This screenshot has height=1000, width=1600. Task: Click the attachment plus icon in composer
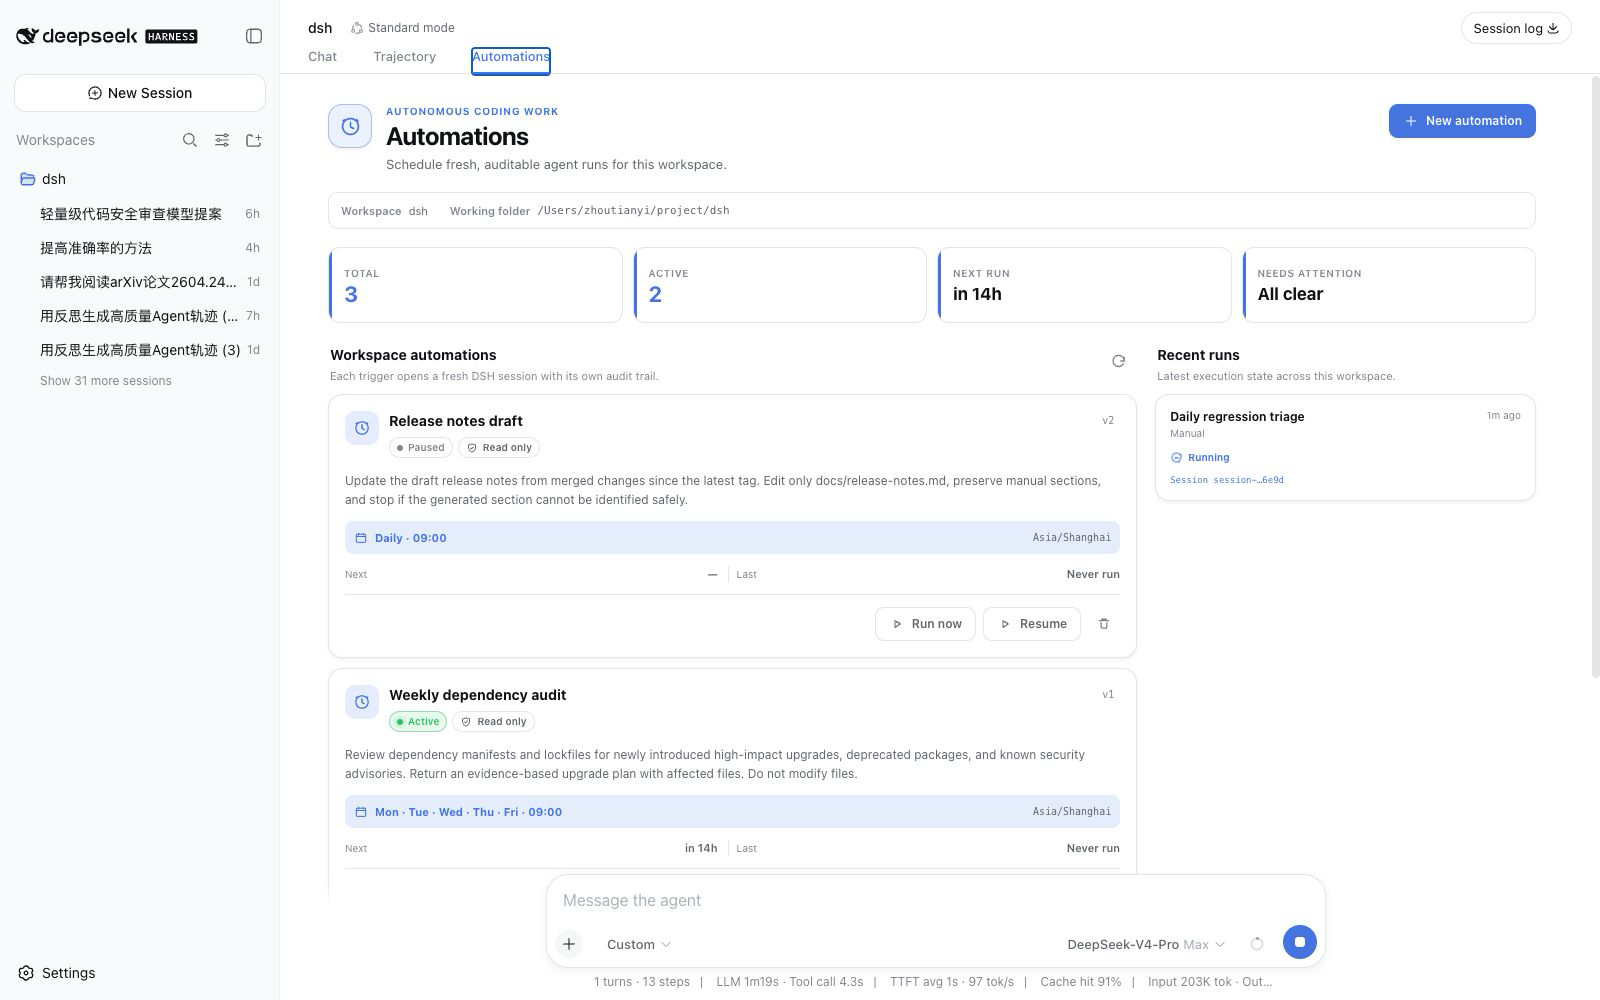(569, 944)
